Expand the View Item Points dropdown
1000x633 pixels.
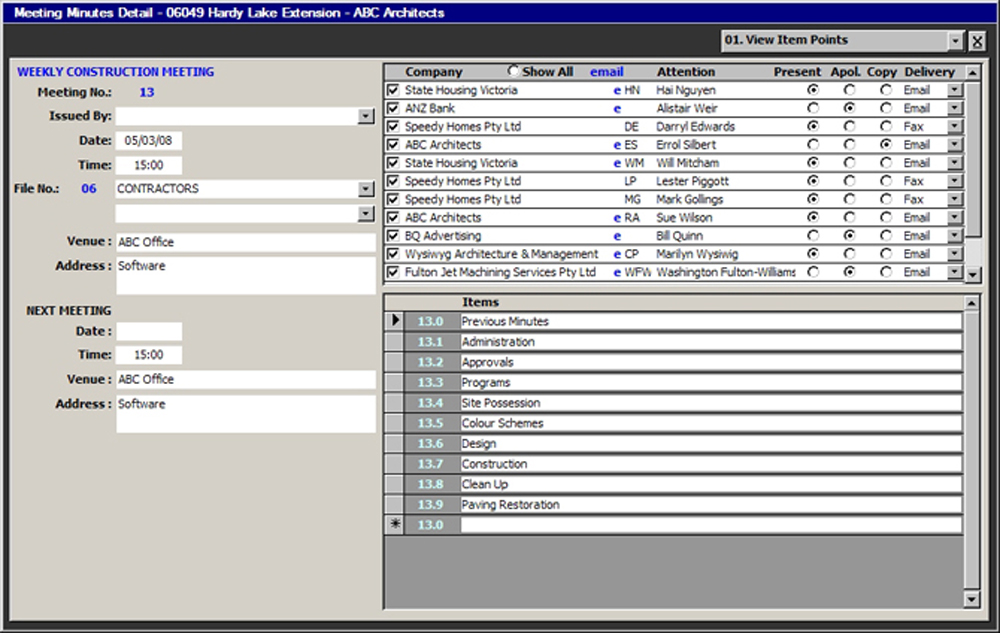point(955,41)
